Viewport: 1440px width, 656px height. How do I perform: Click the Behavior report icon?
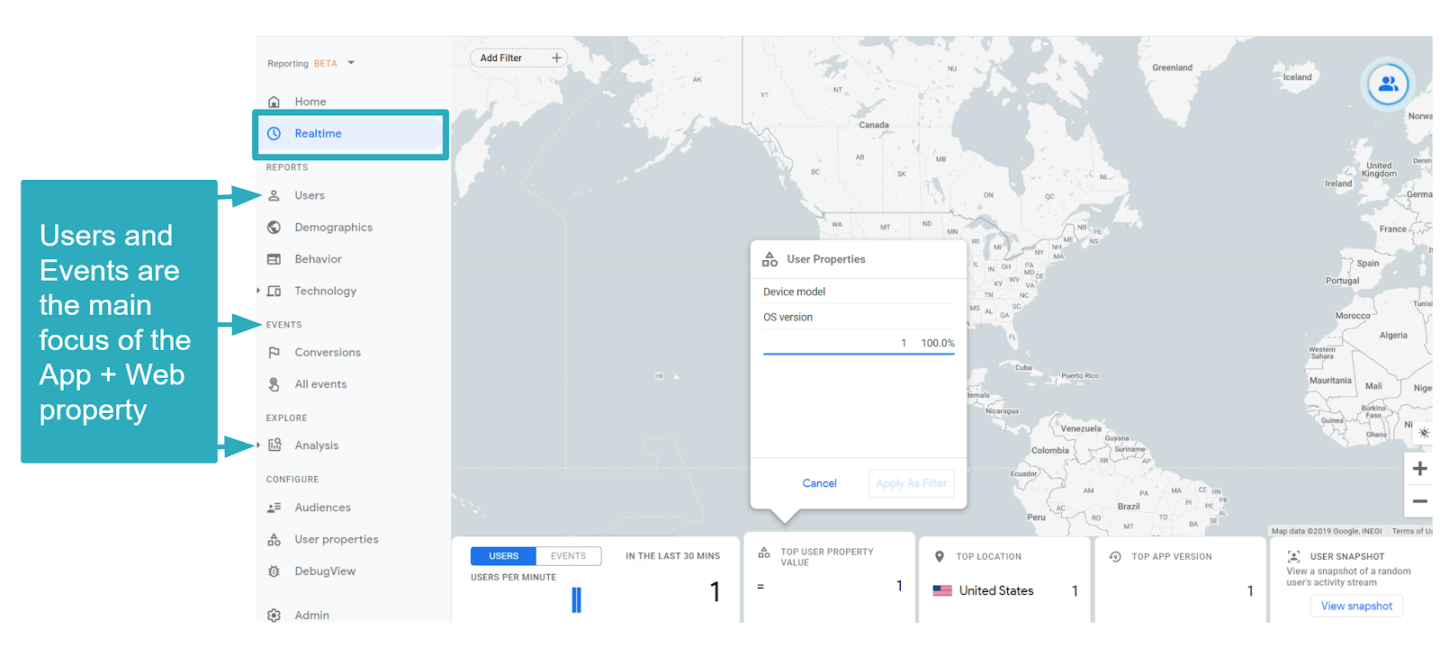(274, 259)
